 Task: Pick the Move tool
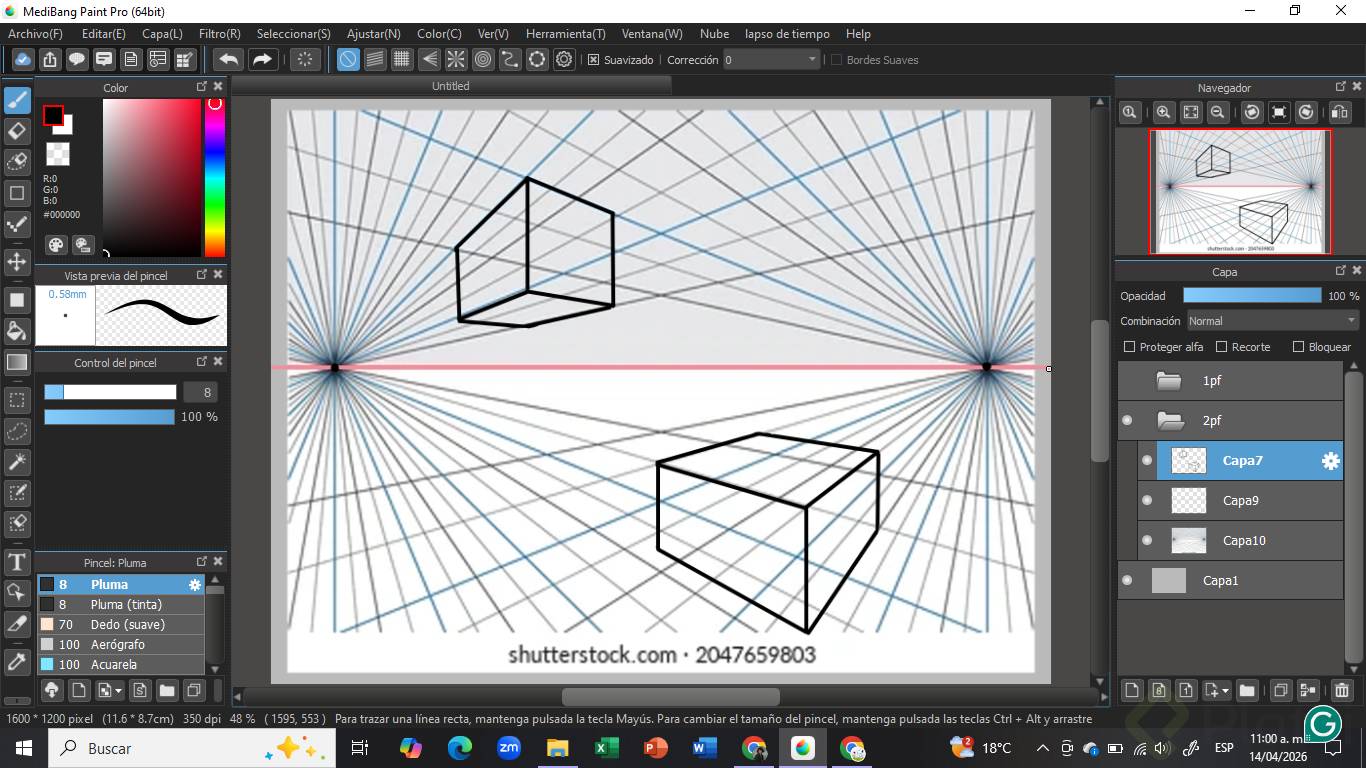(x=17, y=262)
